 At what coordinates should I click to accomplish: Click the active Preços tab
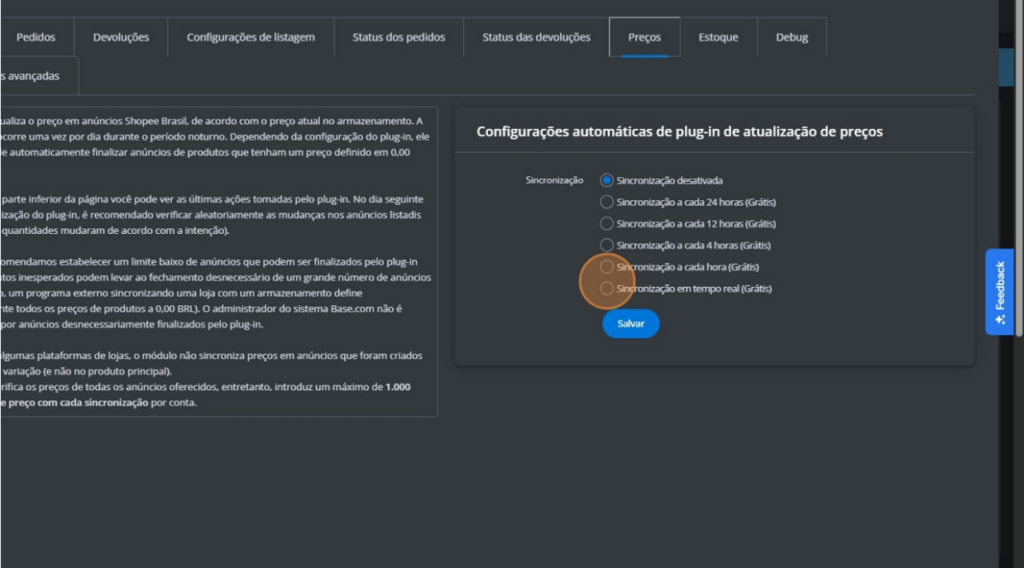point(644,38)
